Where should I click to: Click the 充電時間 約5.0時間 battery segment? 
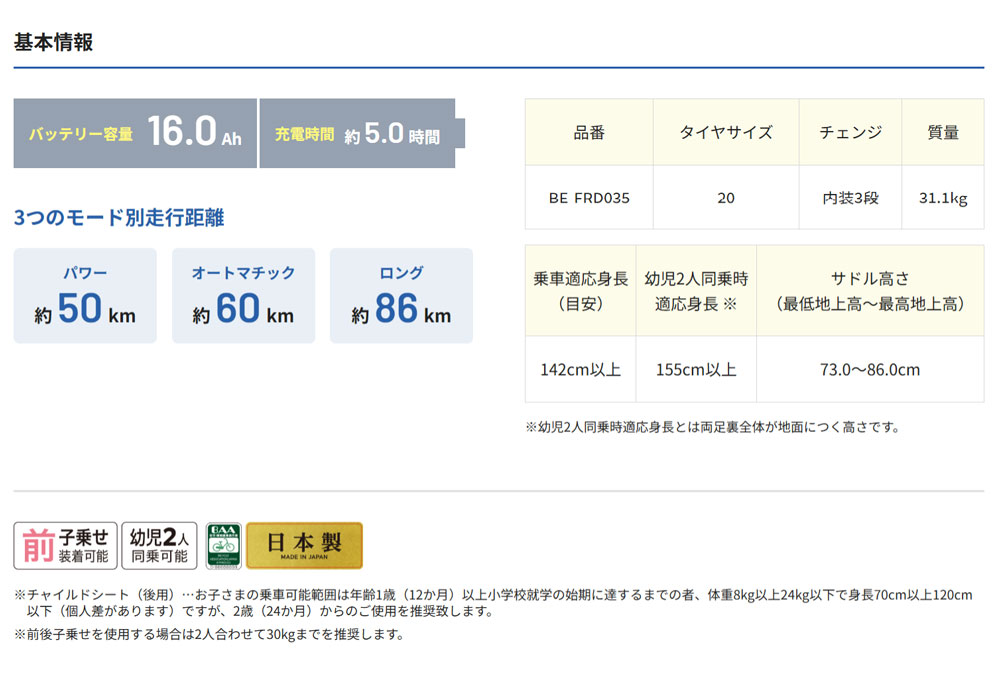point(357,133)
